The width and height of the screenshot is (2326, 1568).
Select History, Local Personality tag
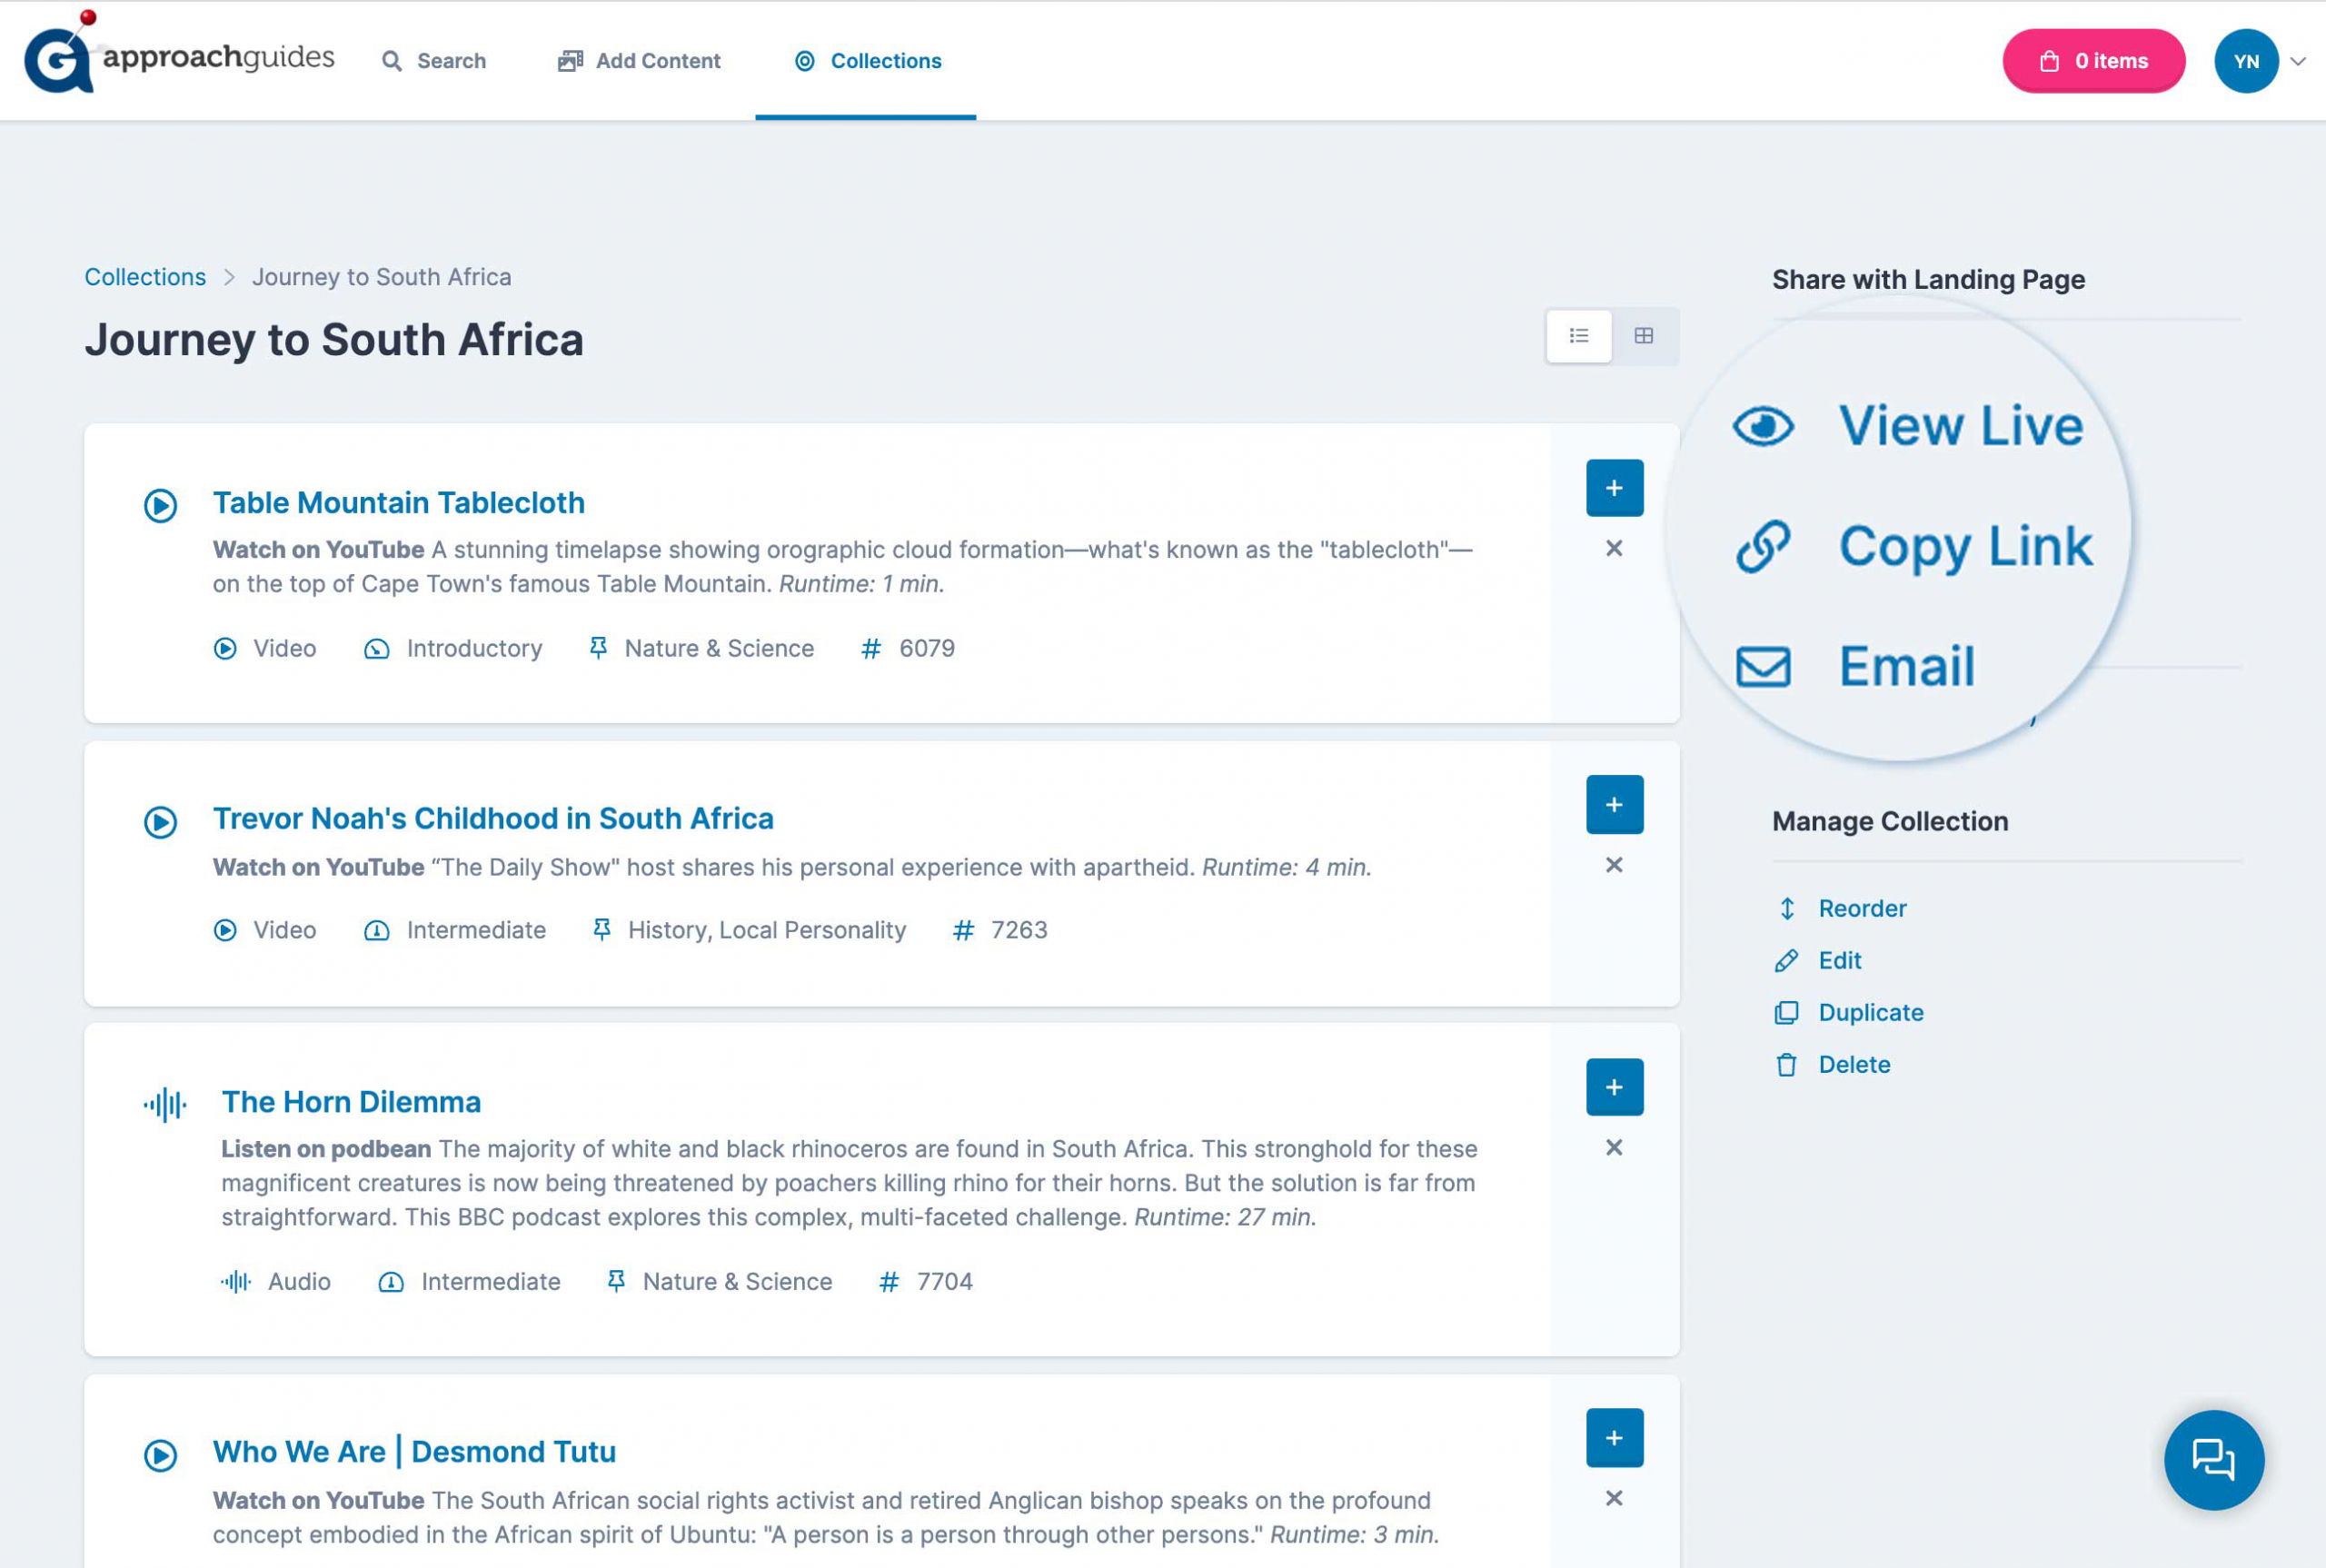click(x=767, y=931)
